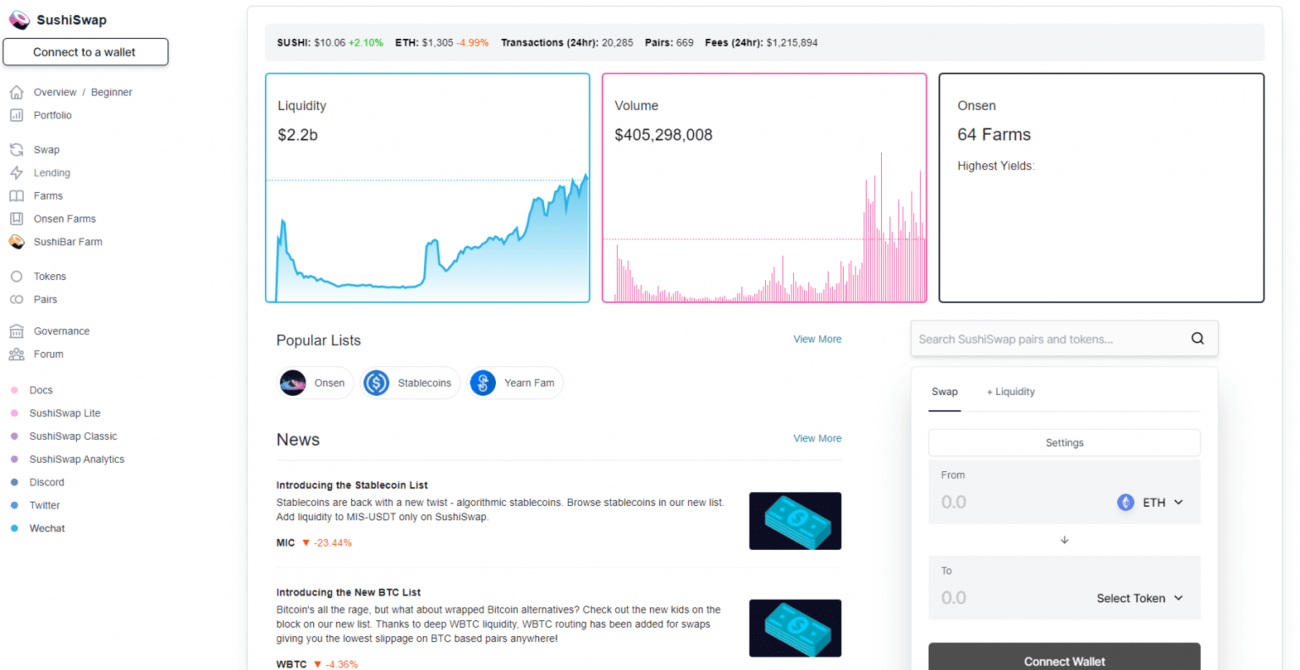Image resolution: width=1300 pixels, height=670 pixels.
Task: Click the Connect Wallet button
Action: coord(1064,660)
